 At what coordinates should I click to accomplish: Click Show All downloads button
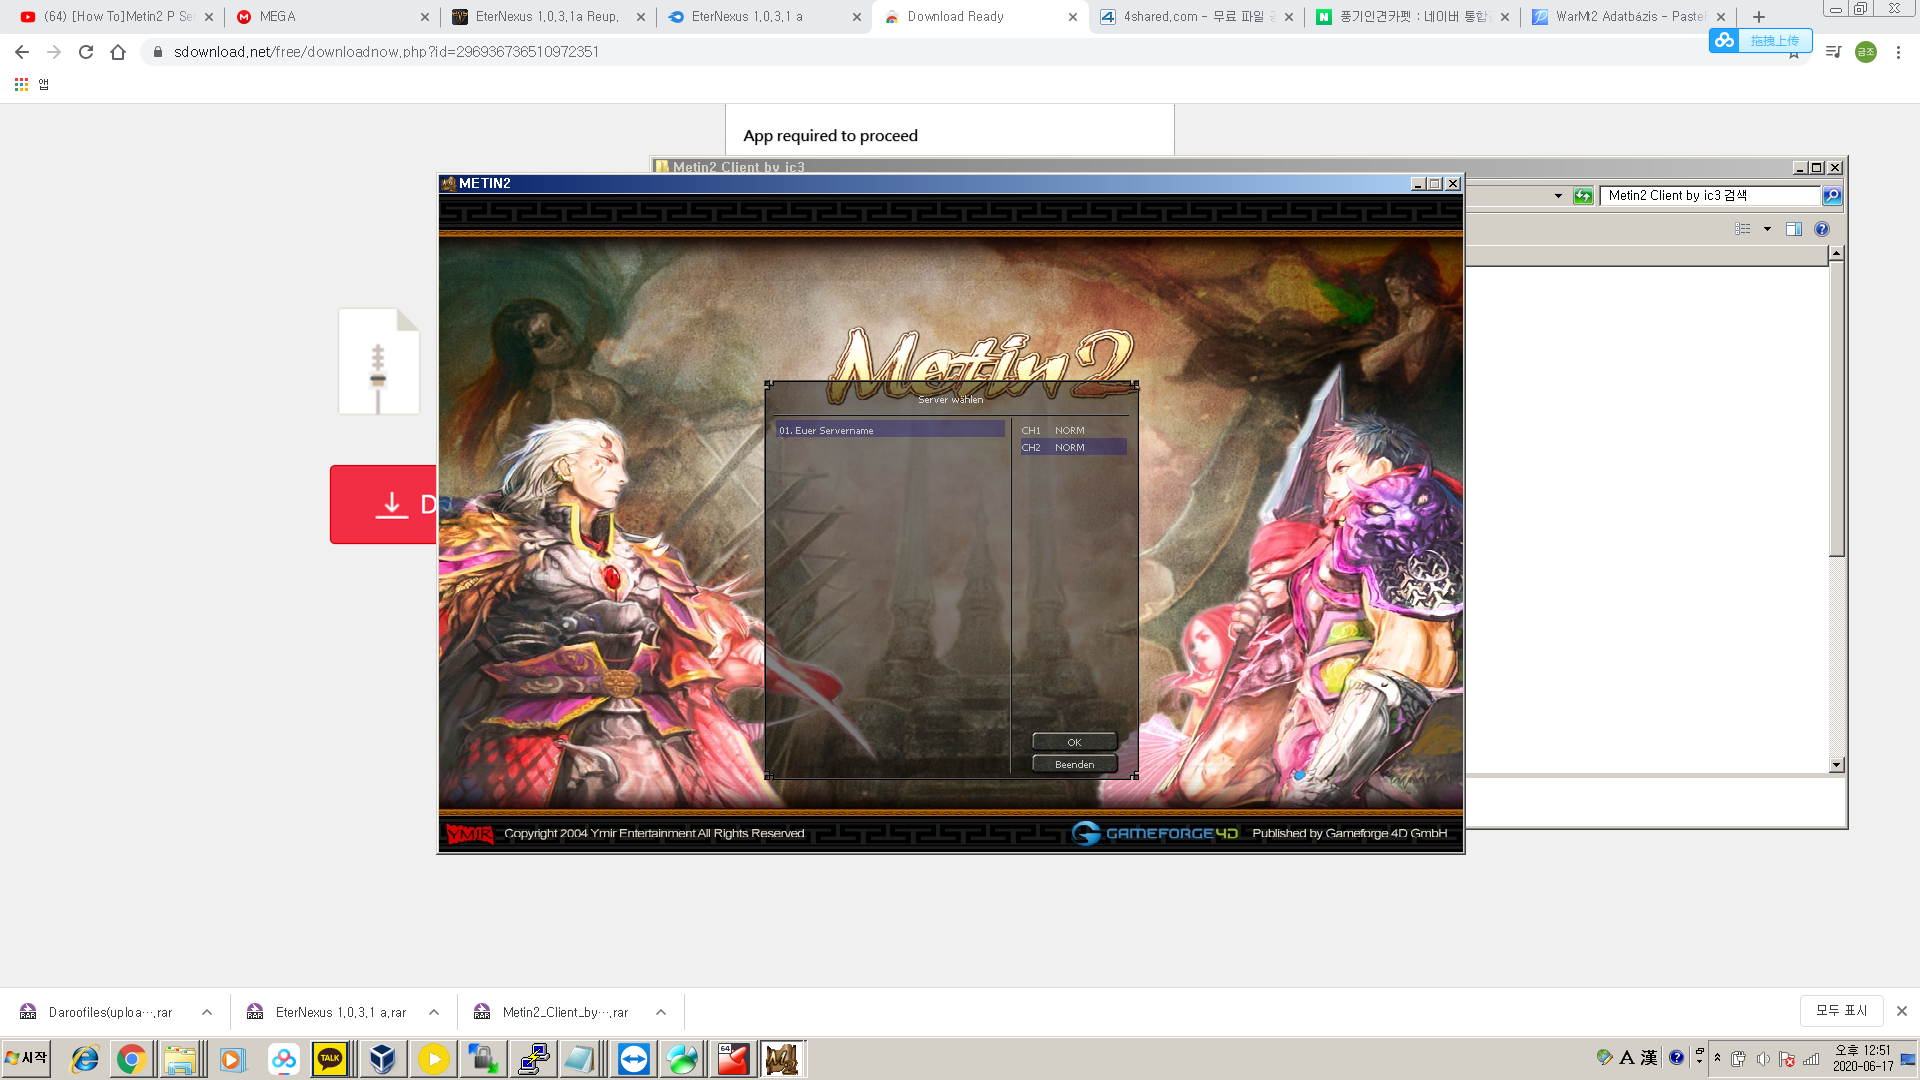point(1841,1011)
